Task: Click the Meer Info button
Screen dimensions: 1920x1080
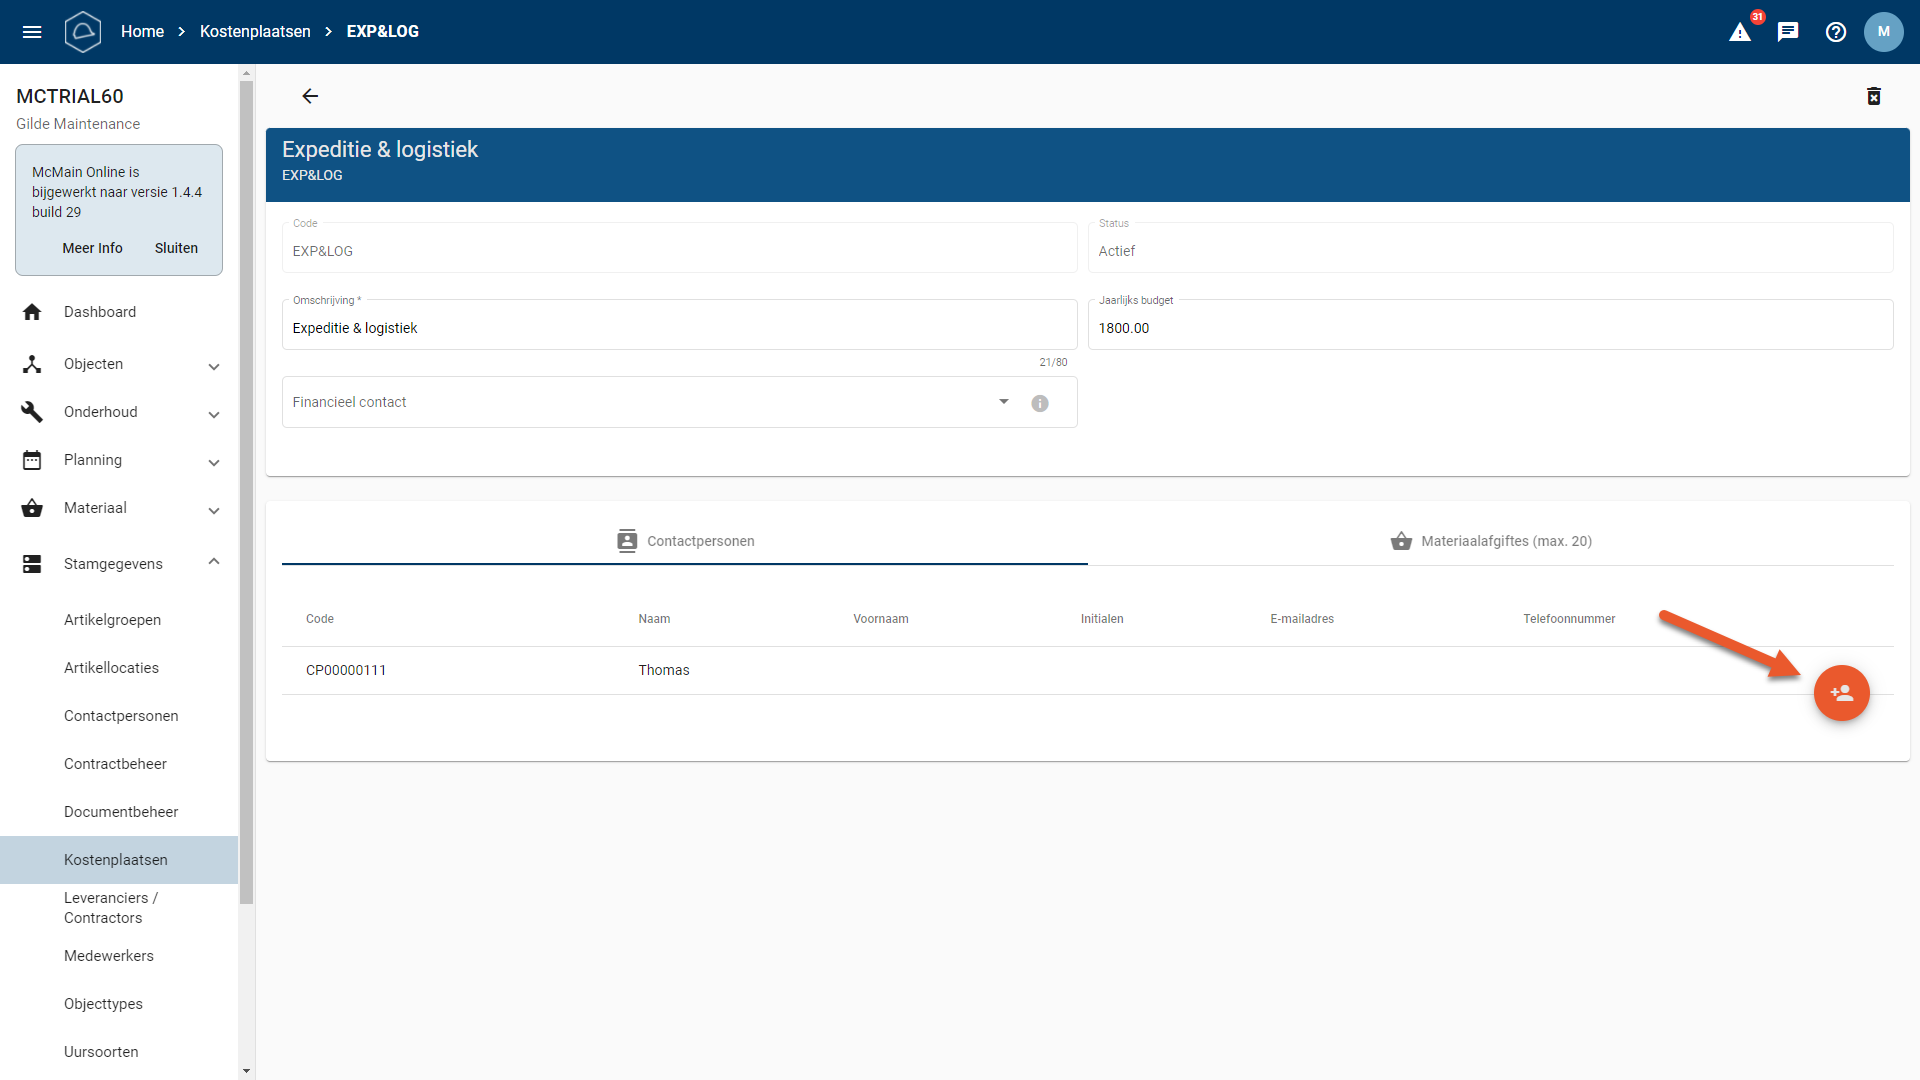Action: point(92,248)
